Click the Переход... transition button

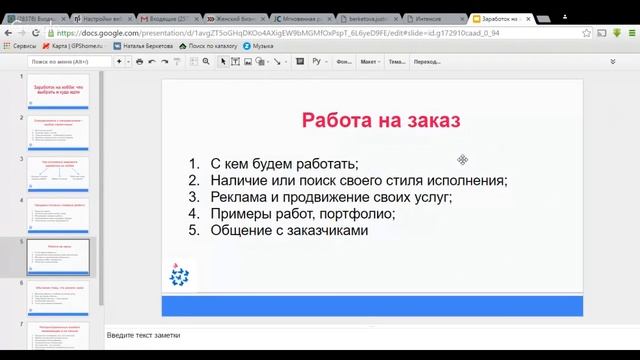[x=427, y=62]
